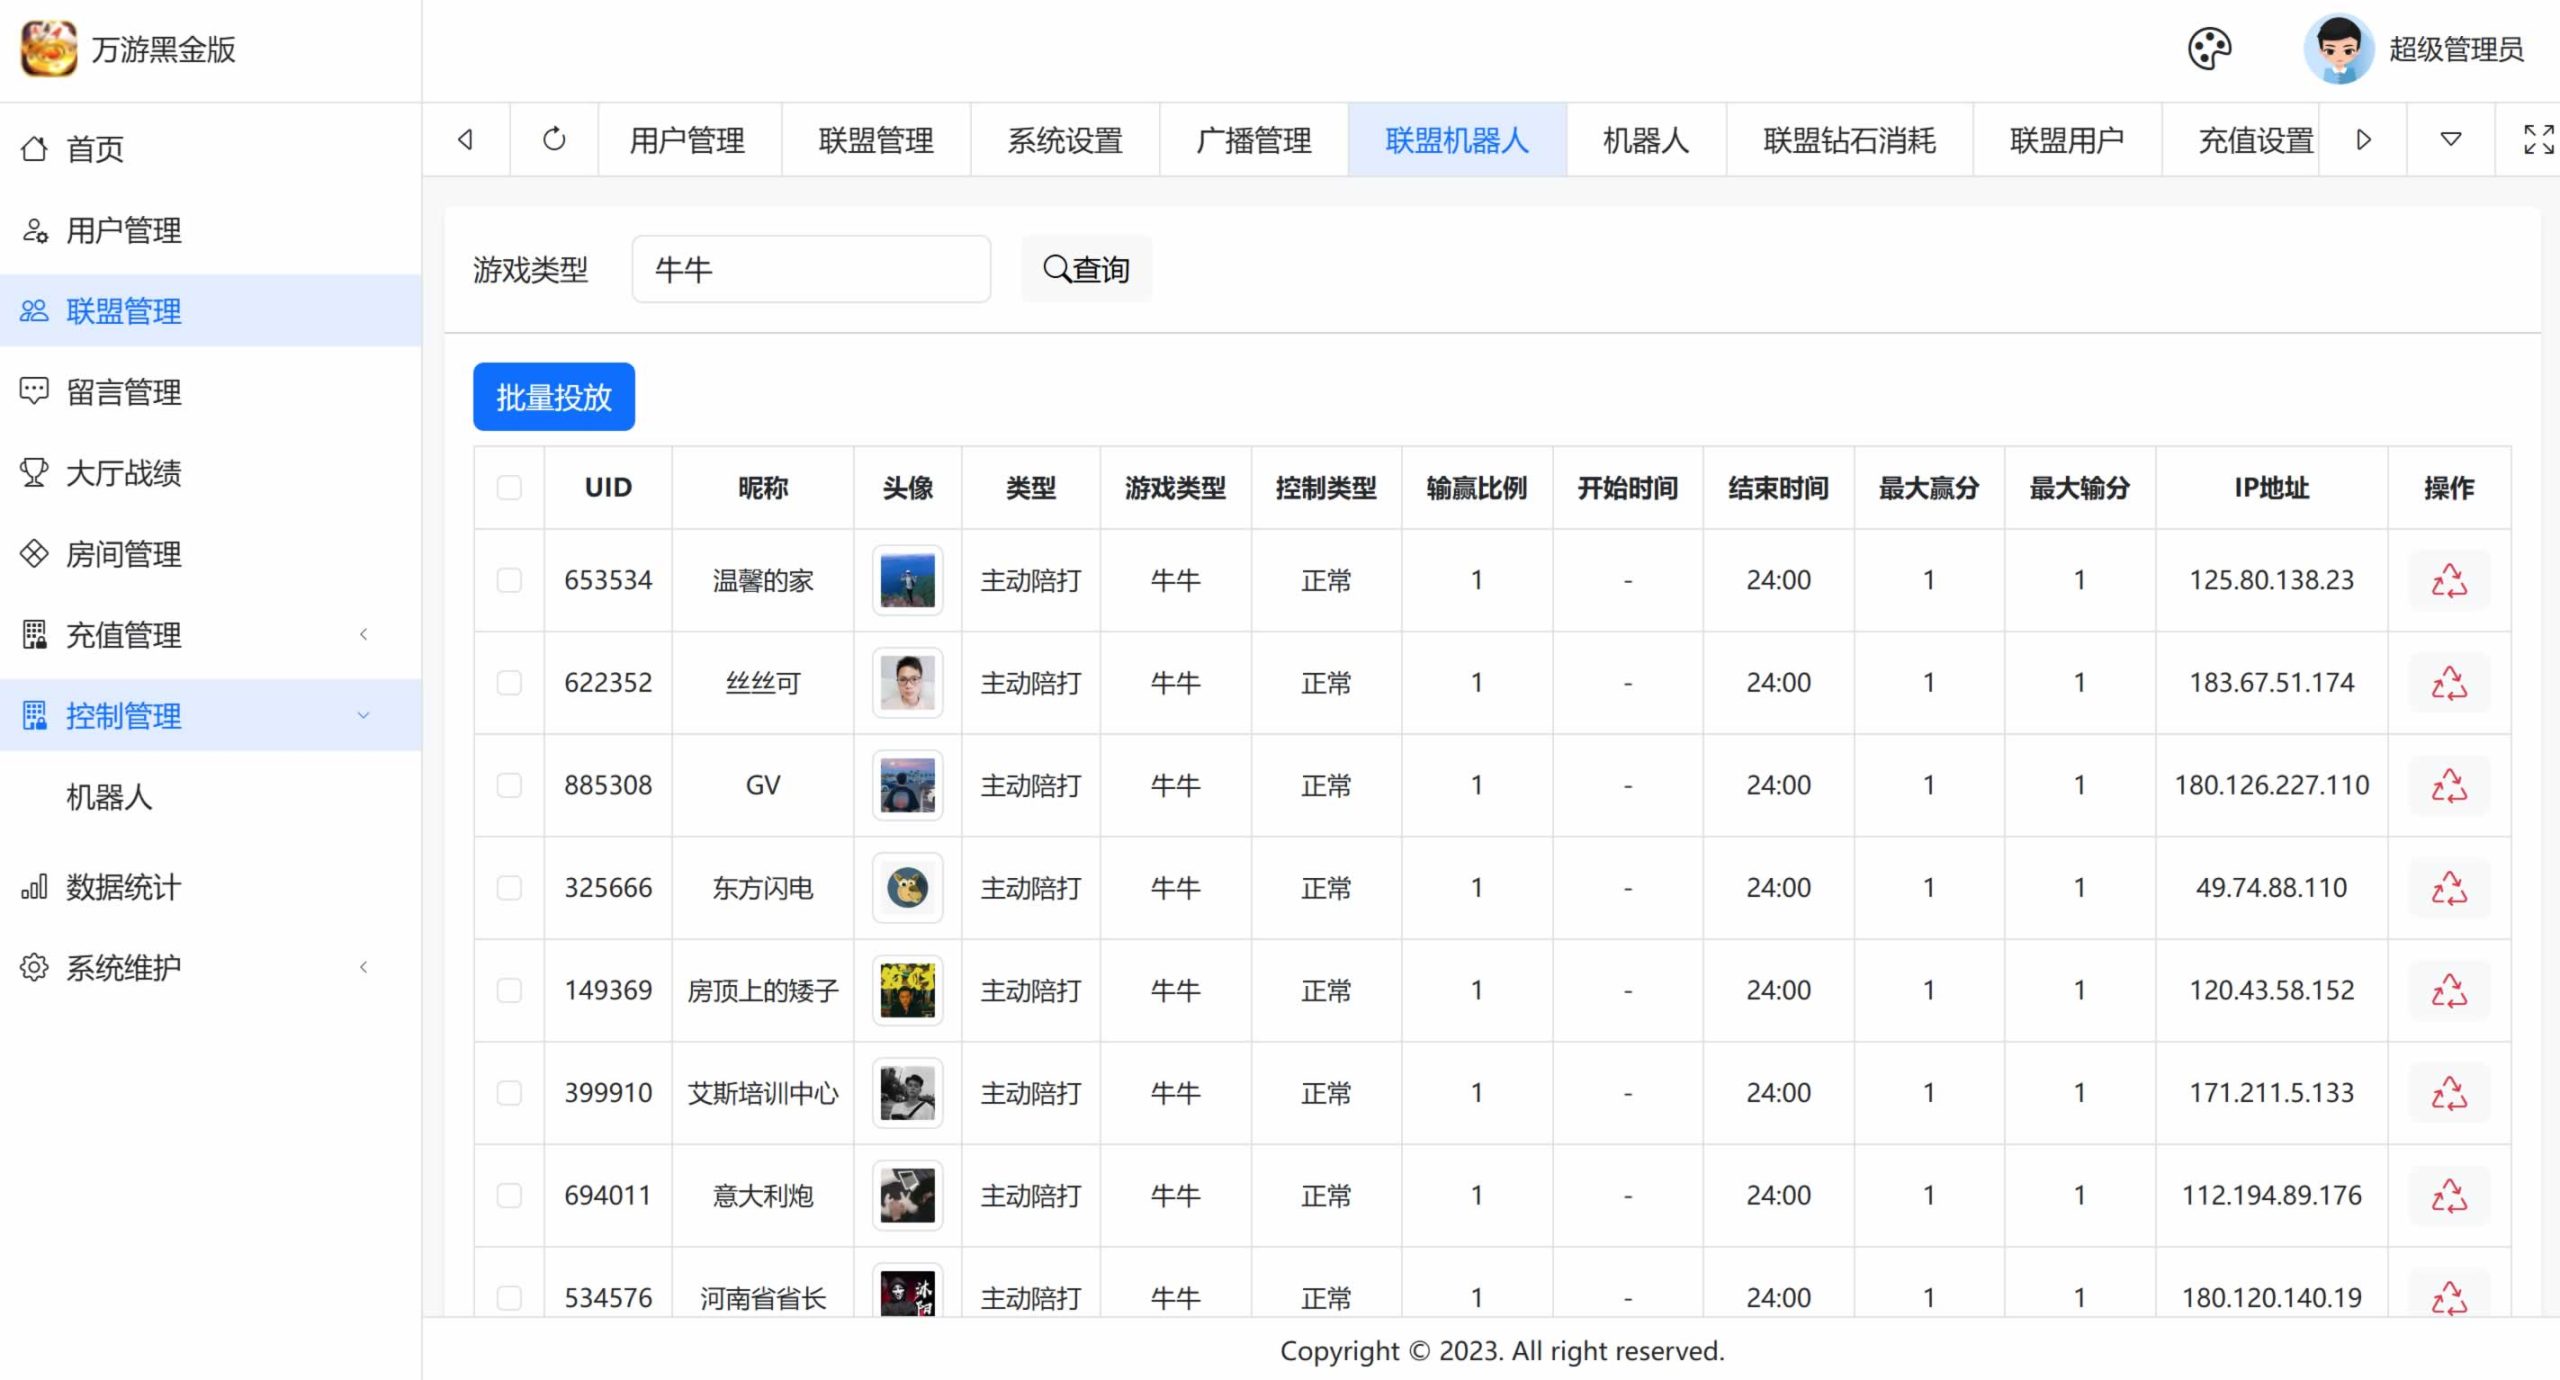Switch to the 机器人 tab
Image resolution: width=2560 pixels, height=1380 pixels.
pyautogui.click(x=1646, y=140)
